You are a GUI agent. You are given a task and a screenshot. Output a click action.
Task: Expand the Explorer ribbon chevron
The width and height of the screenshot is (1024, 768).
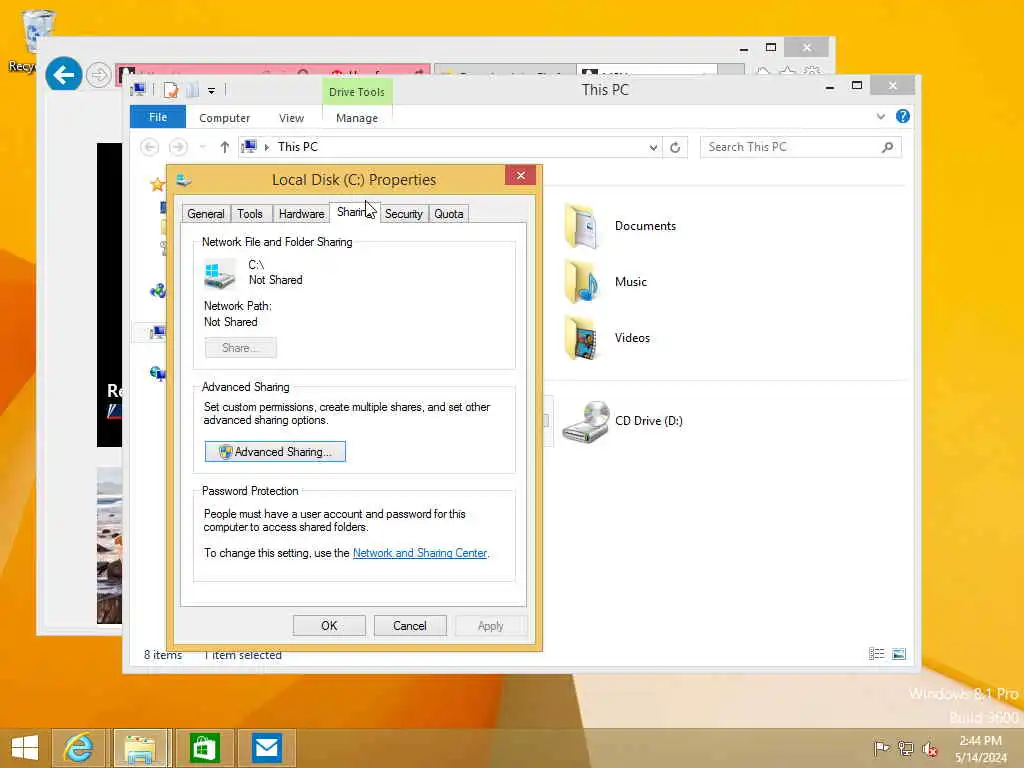[x=881, y=116]
